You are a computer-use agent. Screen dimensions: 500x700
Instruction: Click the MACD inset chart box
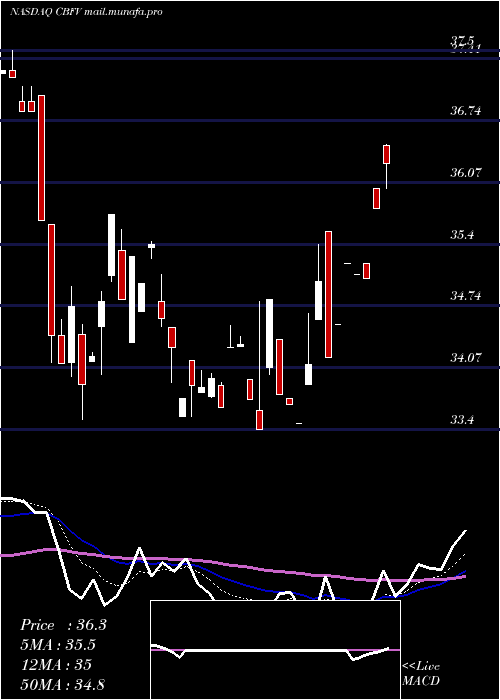tap(275, 650)
